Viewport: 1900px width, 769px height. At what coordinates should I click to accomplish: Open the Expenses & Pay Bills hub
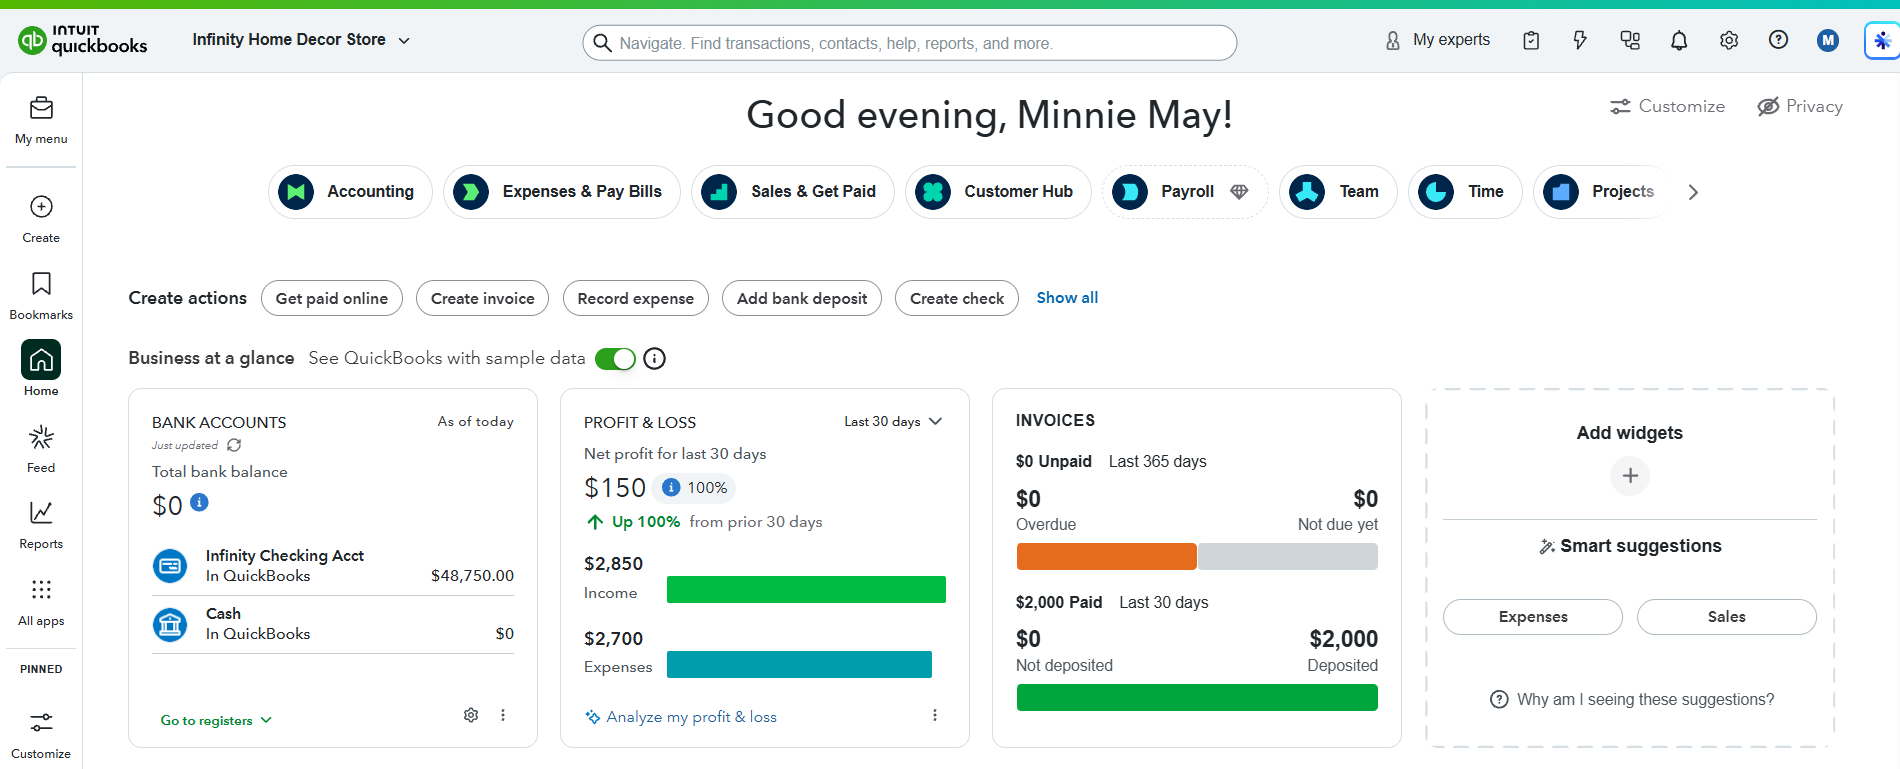click(x=562, y=192)
